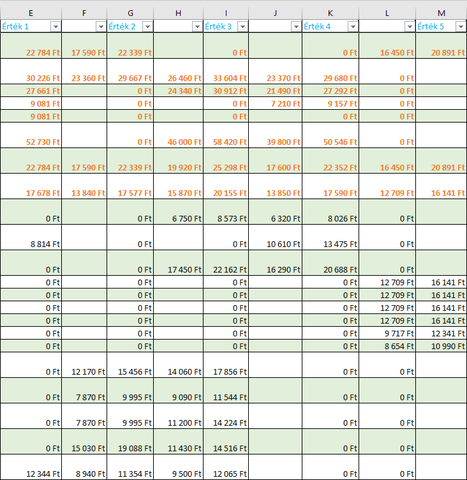Select cell with 29 680 Ft
The image size is (467, 480).
pos(330,71)
